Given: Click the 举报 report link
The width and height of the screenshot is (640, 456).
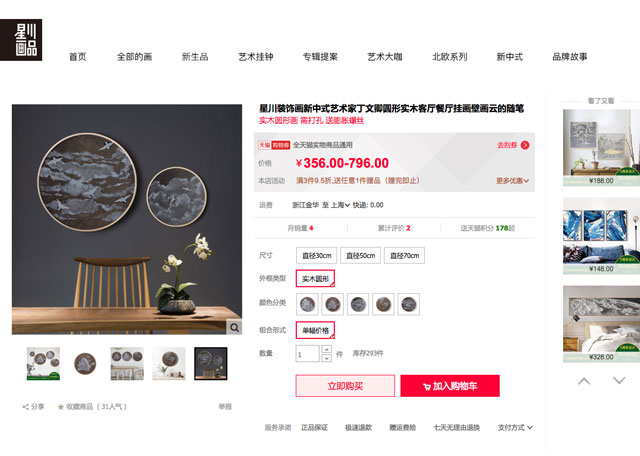Looking at the screenshot, I should pyautogui.click(x=225, y=407).
